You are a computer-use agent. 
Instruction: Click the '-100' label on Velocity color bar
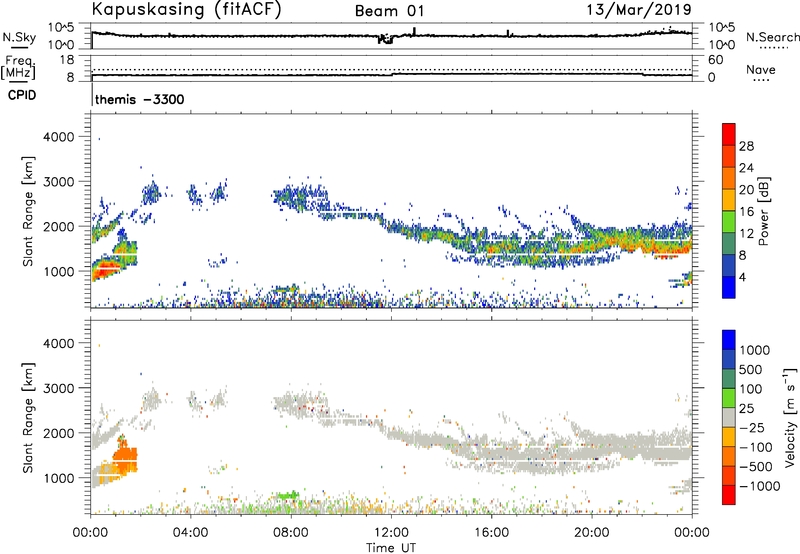coord(756,447)
